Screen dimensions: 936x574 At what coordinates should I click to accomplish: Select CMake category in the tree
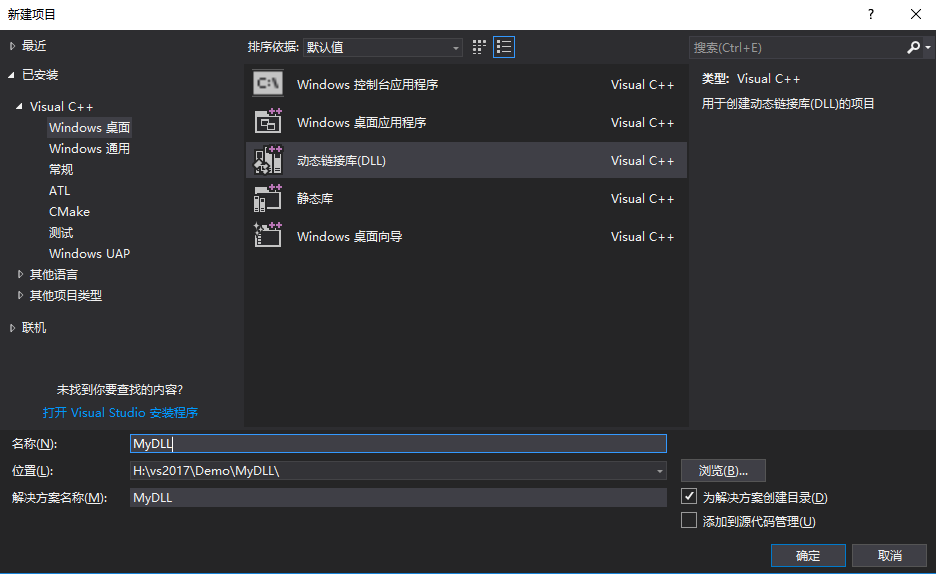coord(69,211)
